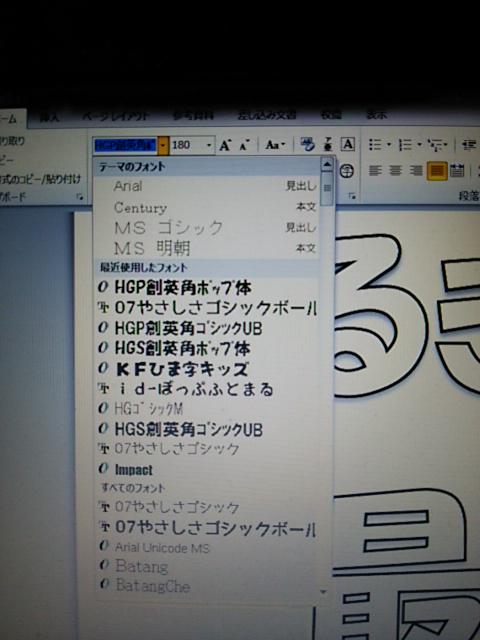Open the 参考資料 ribbon tab
The height and width of the screenshot is (640, 480).
(x=193, y=116)
